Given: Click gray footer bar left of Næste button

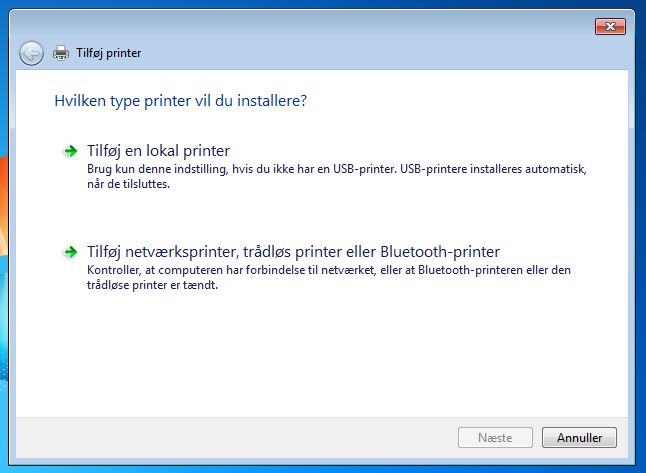Looking at the screenshot, I should click(235, 438).
